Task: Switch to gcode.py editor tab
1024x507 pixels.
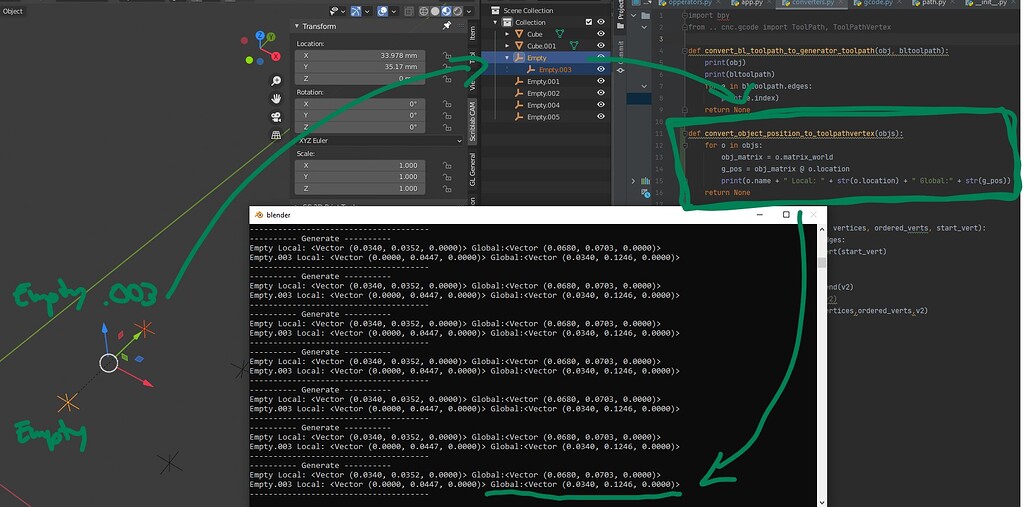Action: pyautogui.click(x=878, y=3)
